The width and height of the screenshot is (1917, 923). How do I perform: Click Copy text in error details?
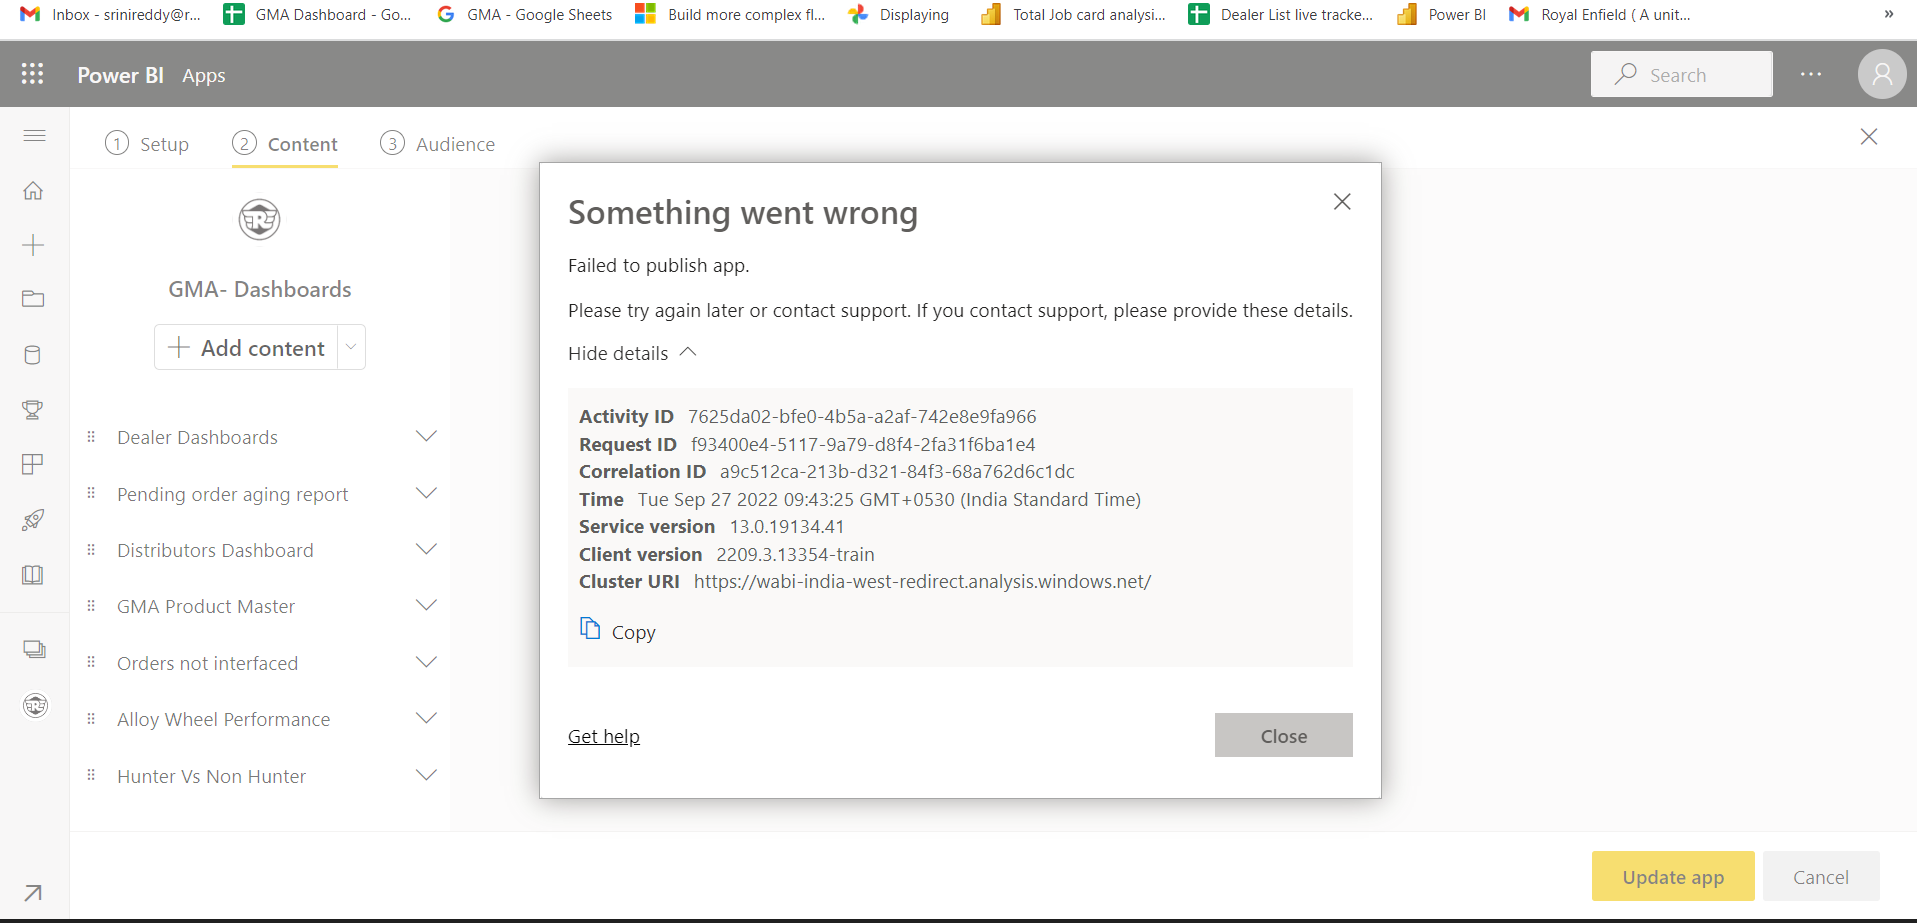tap(634, 632)
